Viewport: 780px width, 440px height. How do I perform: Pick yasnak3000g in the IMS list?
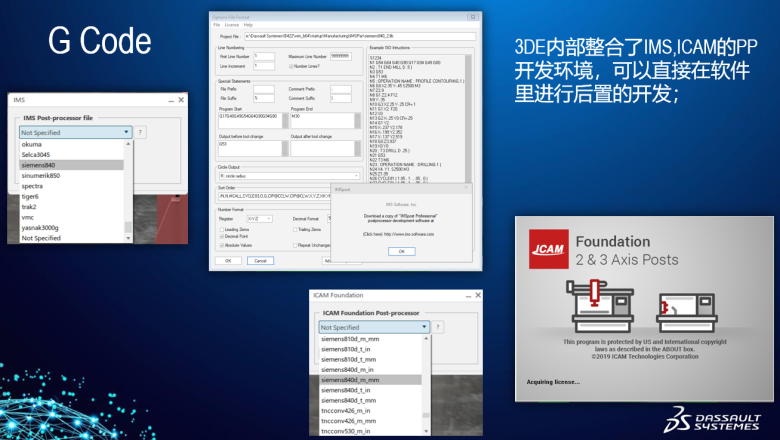(72, 228)
